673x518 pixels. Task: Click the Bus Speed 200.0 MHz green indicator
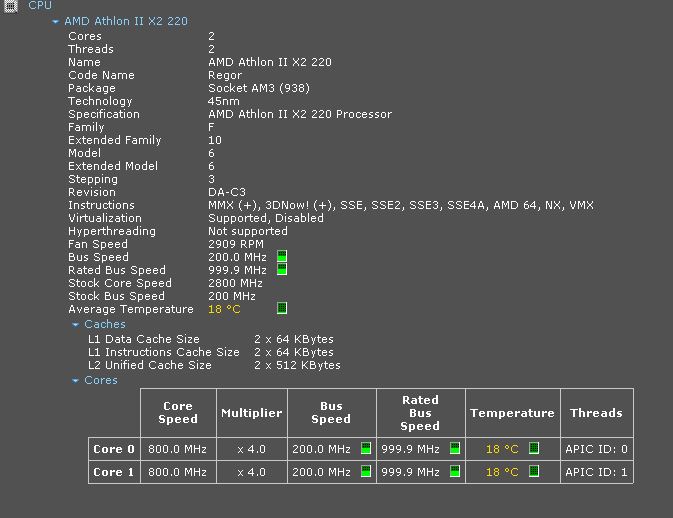pos(282,256)
